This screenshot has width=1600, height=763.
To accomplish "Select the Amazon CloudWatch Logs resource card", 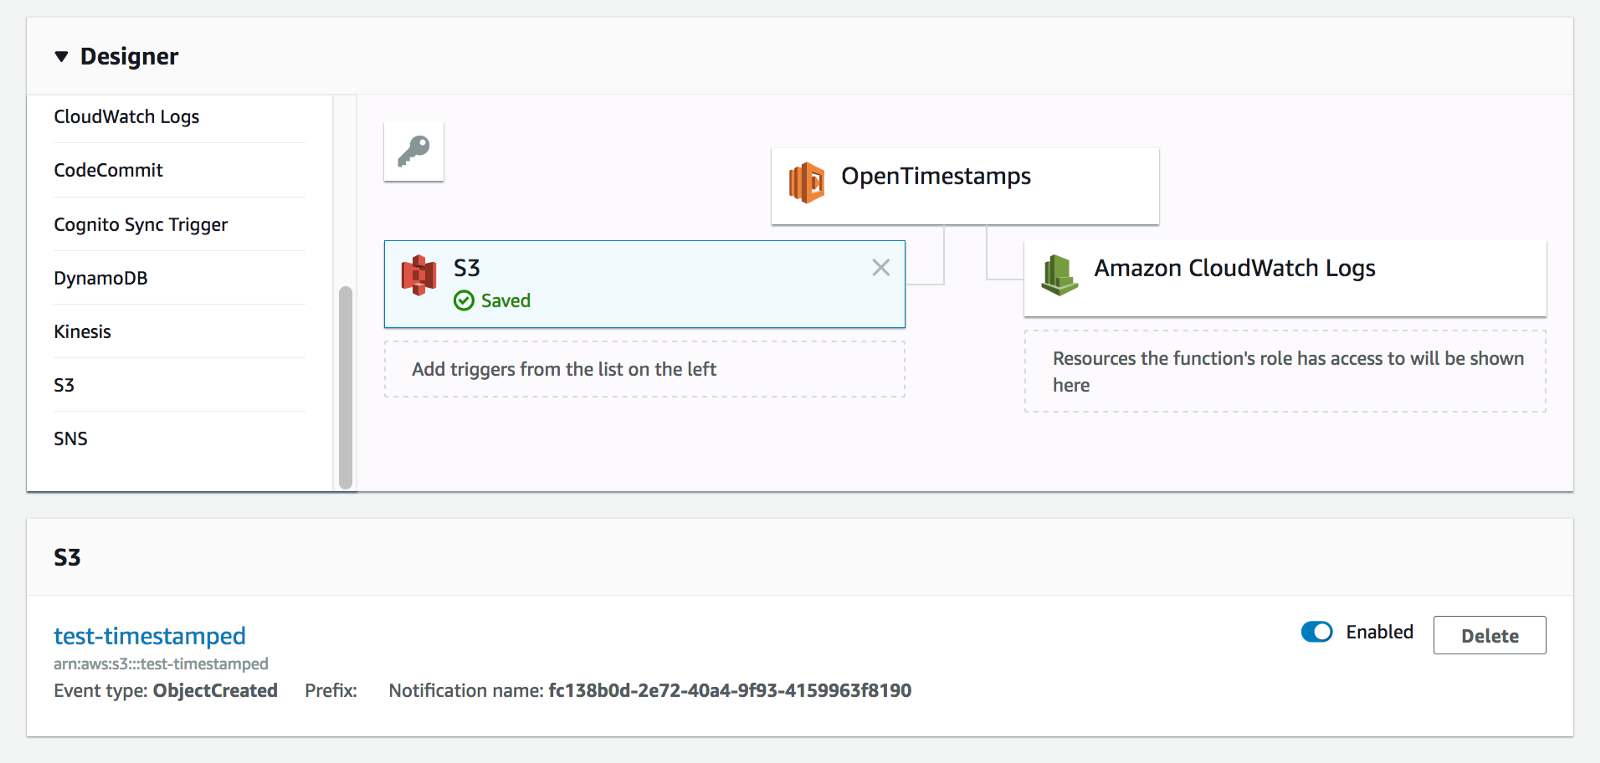I will click(1285, 278).
